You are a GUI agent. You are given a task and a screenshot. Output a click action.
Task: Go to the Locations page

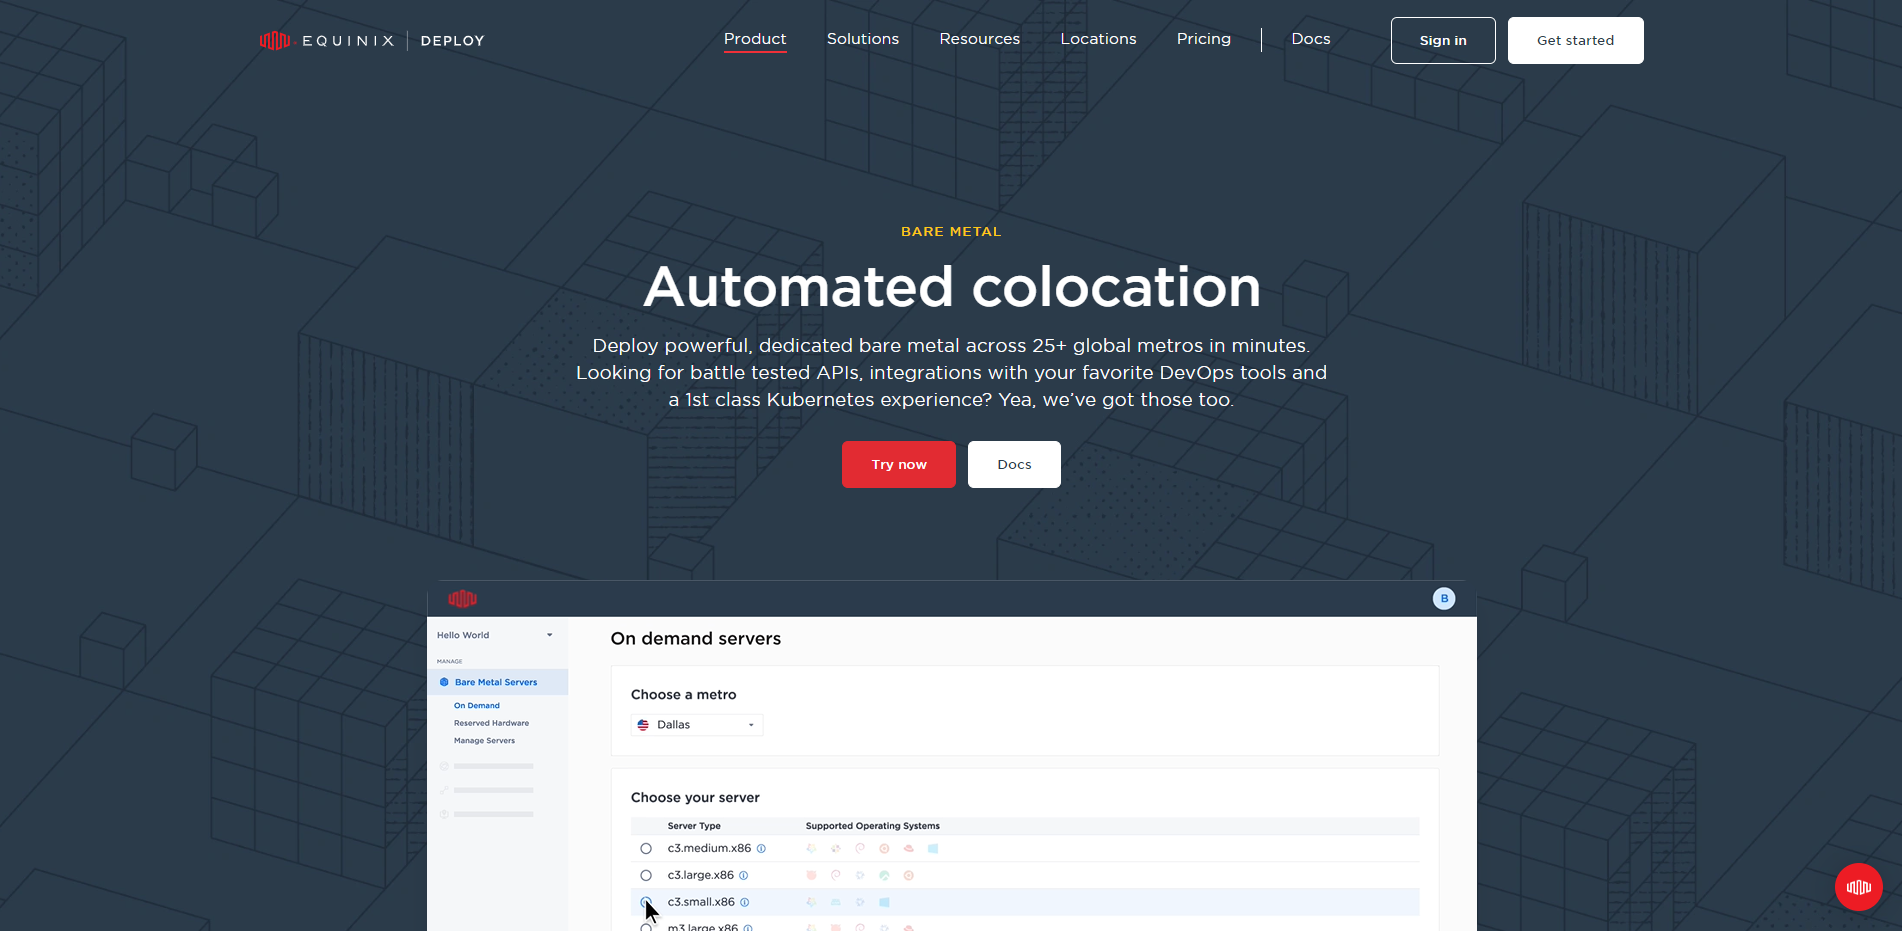click(x=1098, y=39)
